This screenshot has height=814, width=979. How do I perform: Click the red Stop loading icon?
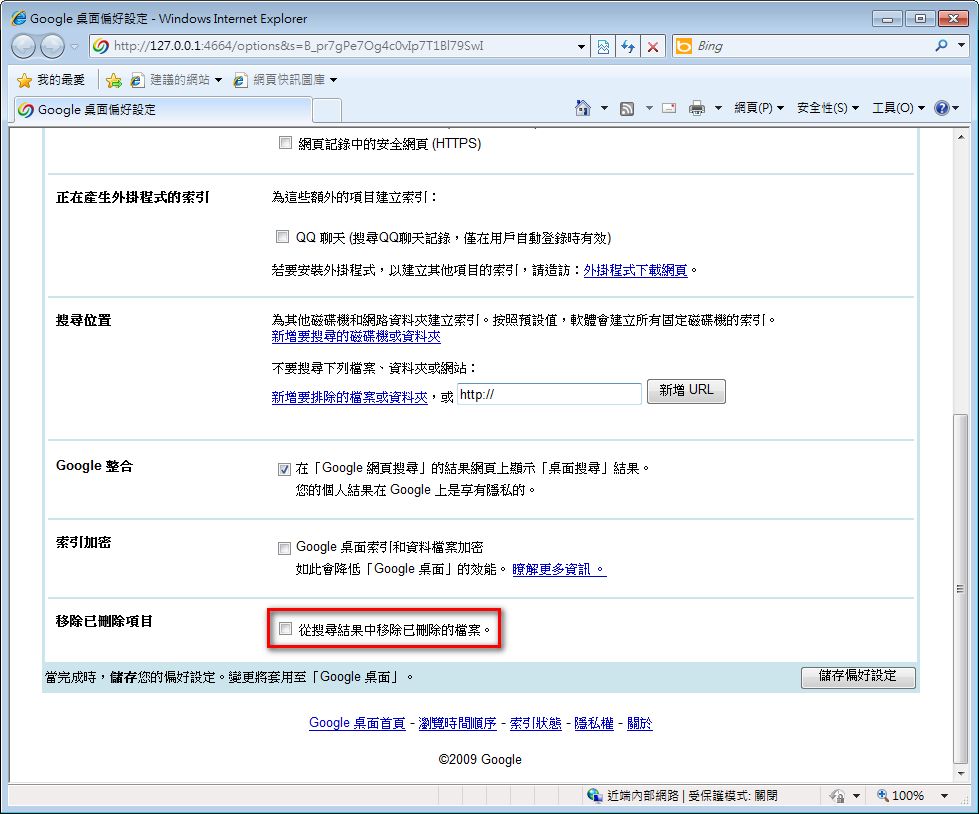(652, 46)
